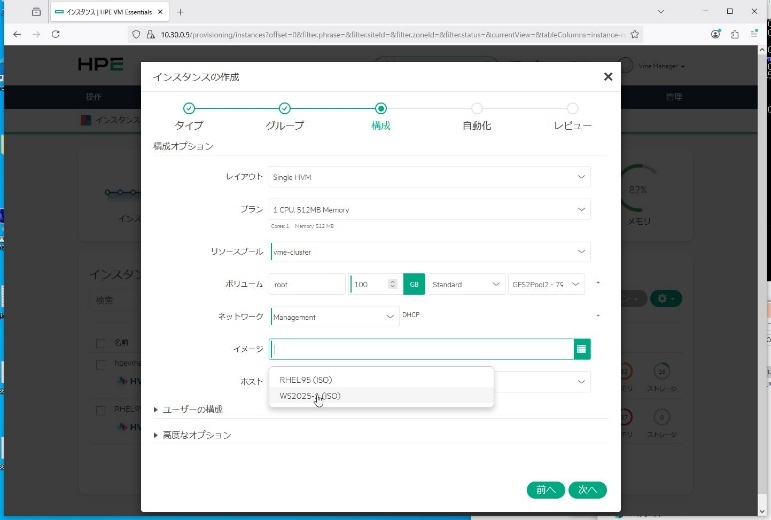Click the タイプ step checkmark circle
Screen dimensions: 771x520
(x=189, y=108)
